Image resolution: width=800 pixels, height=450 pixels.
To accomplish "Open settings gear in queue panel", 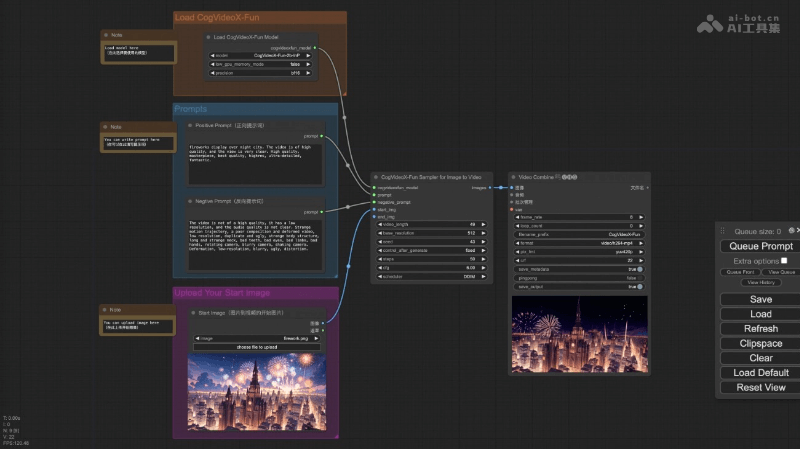I will [789, 231].
